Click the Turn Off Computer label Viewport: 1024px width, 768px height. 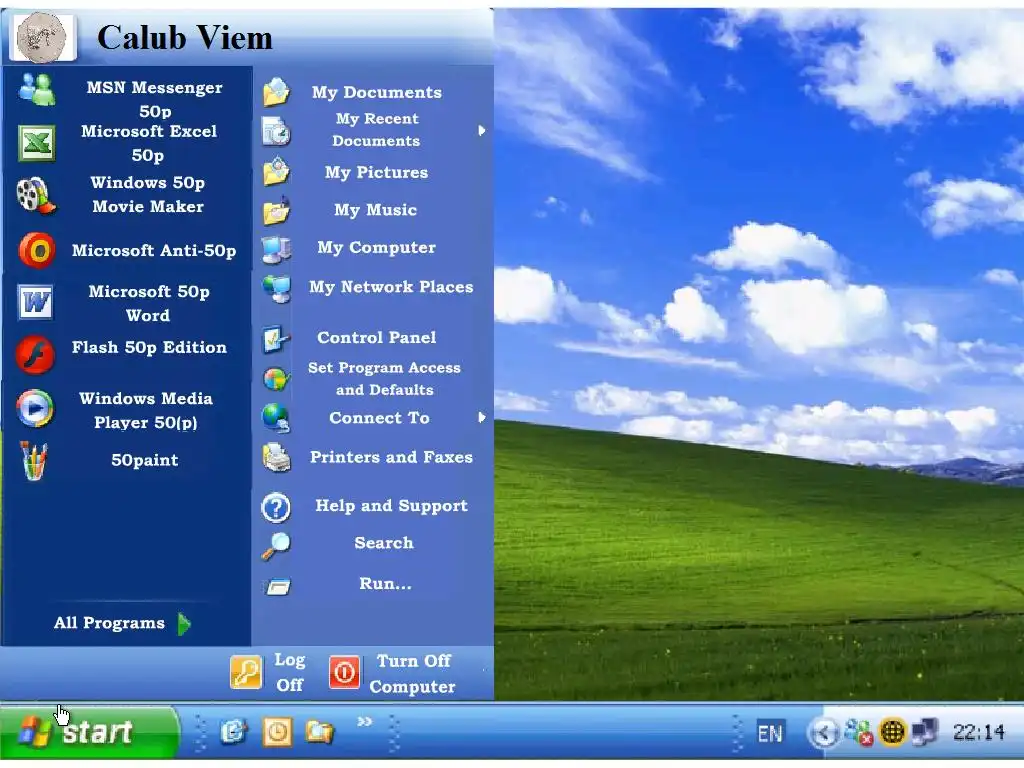[x=413, y=673]
